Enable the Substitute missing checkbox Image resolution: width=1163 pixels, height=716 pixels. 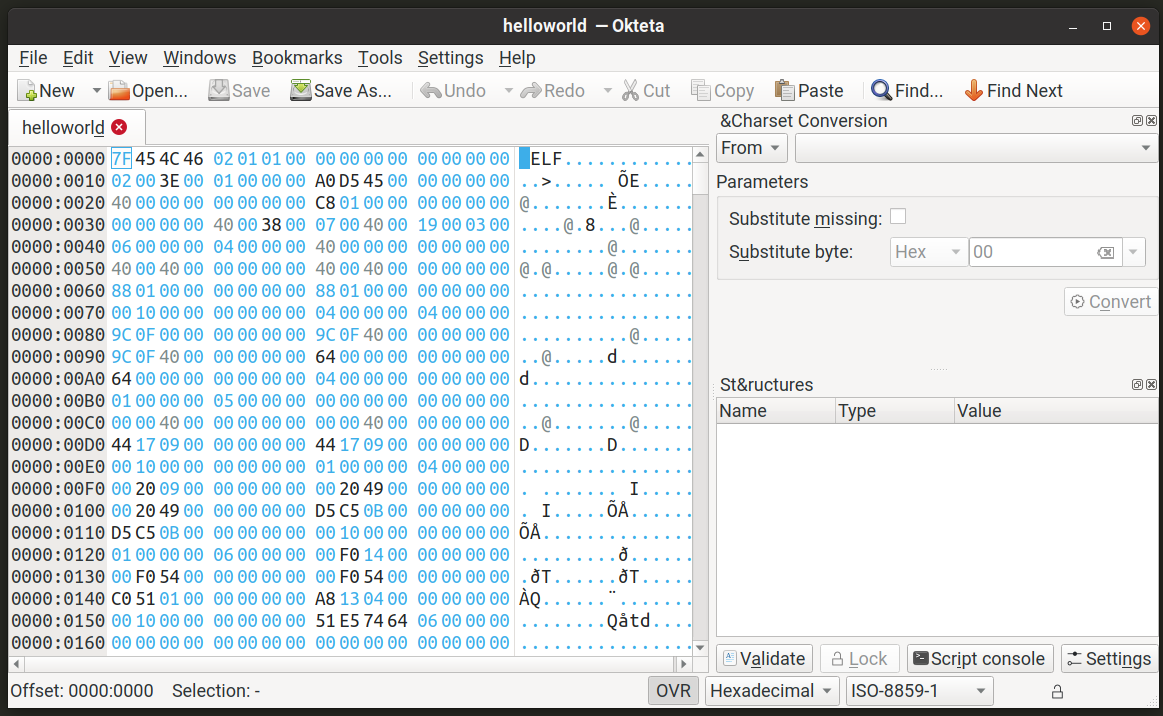(x=898, y=217)
